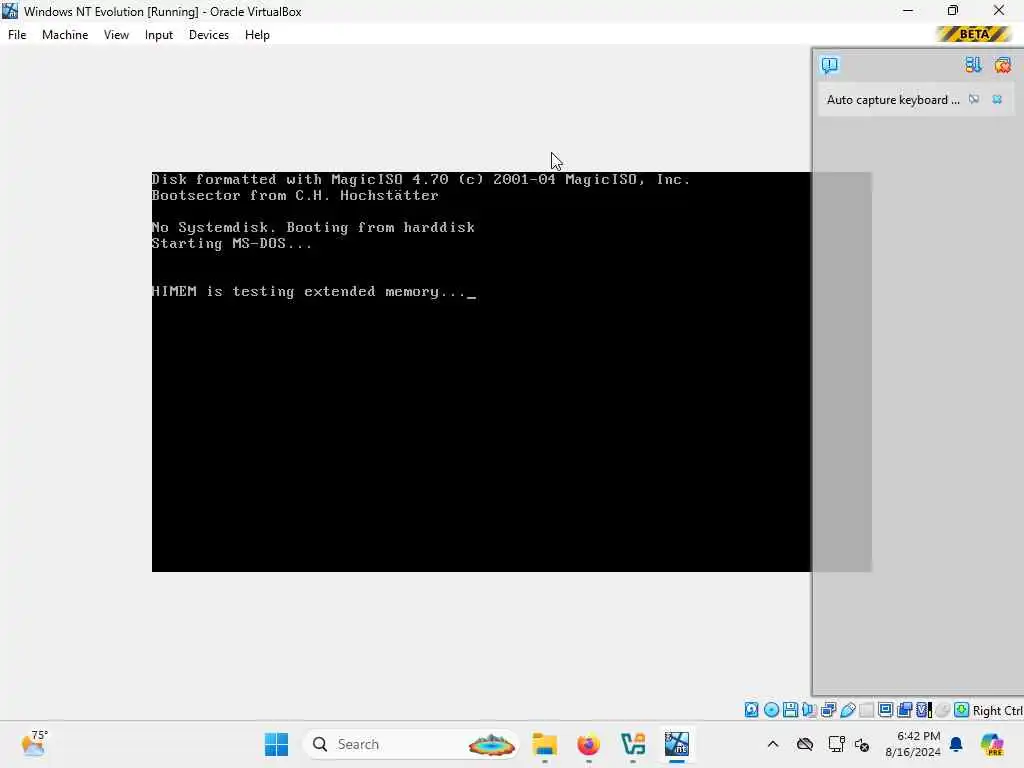The image size is (1024, 768).
Task: Open the Devices menu
Action: [x=209, y=35]
